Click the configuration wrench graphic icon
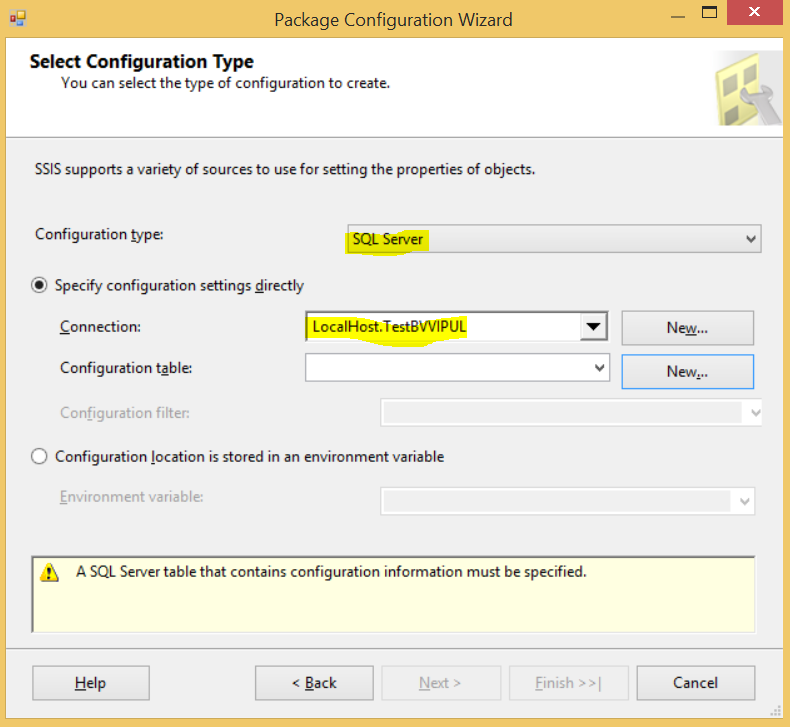The height and width of the screenshot is (727, 790). point(748,89)
